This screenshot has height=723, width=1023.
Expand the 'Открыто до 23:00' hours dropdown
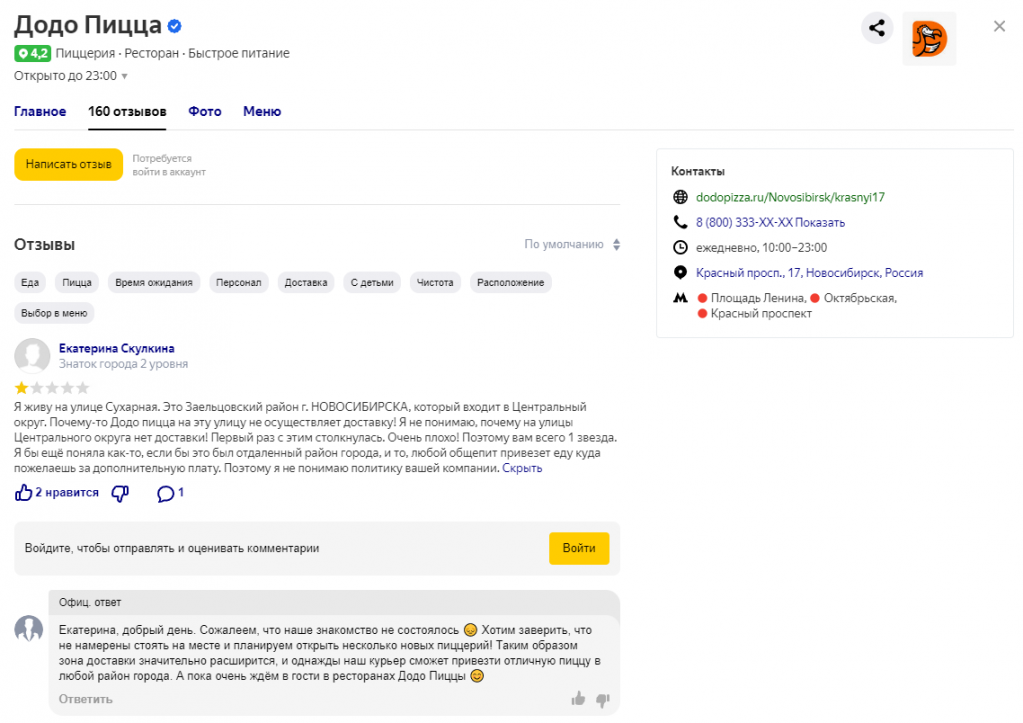coord(70,76)
